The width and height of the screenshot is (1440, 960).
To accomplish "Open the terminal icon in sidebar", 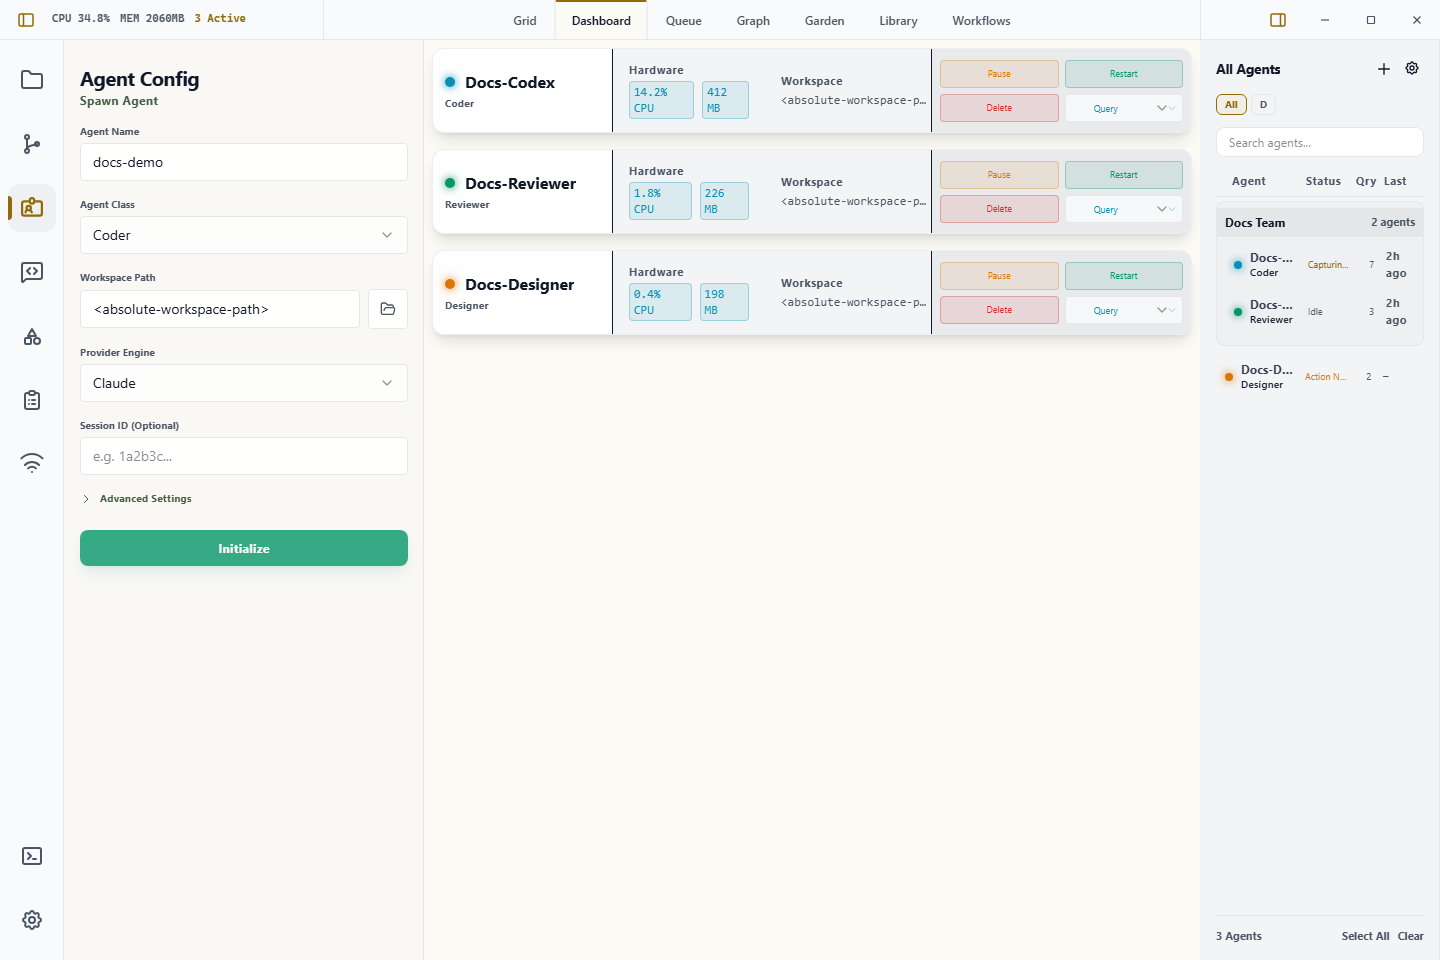I will point(32,856).
